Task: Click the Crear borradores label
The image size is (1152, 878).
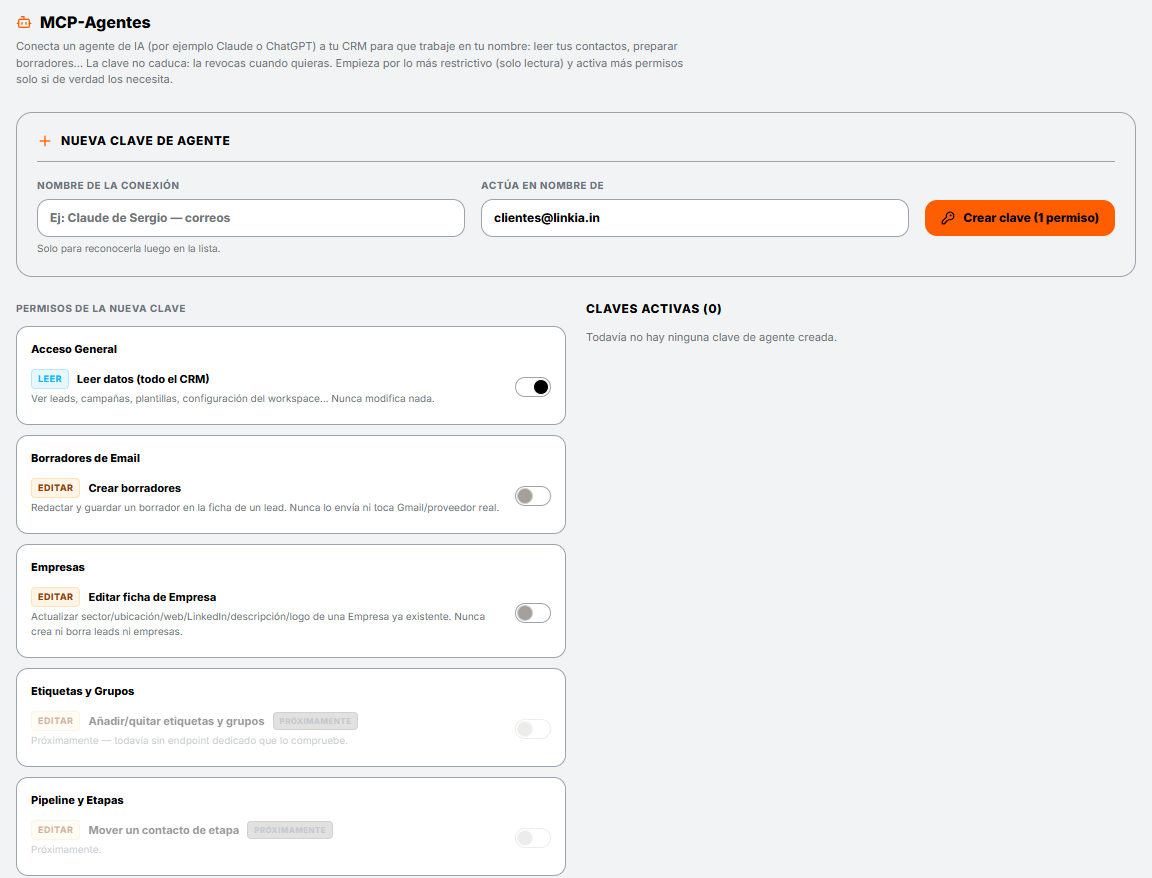Action: click(134, 488)
